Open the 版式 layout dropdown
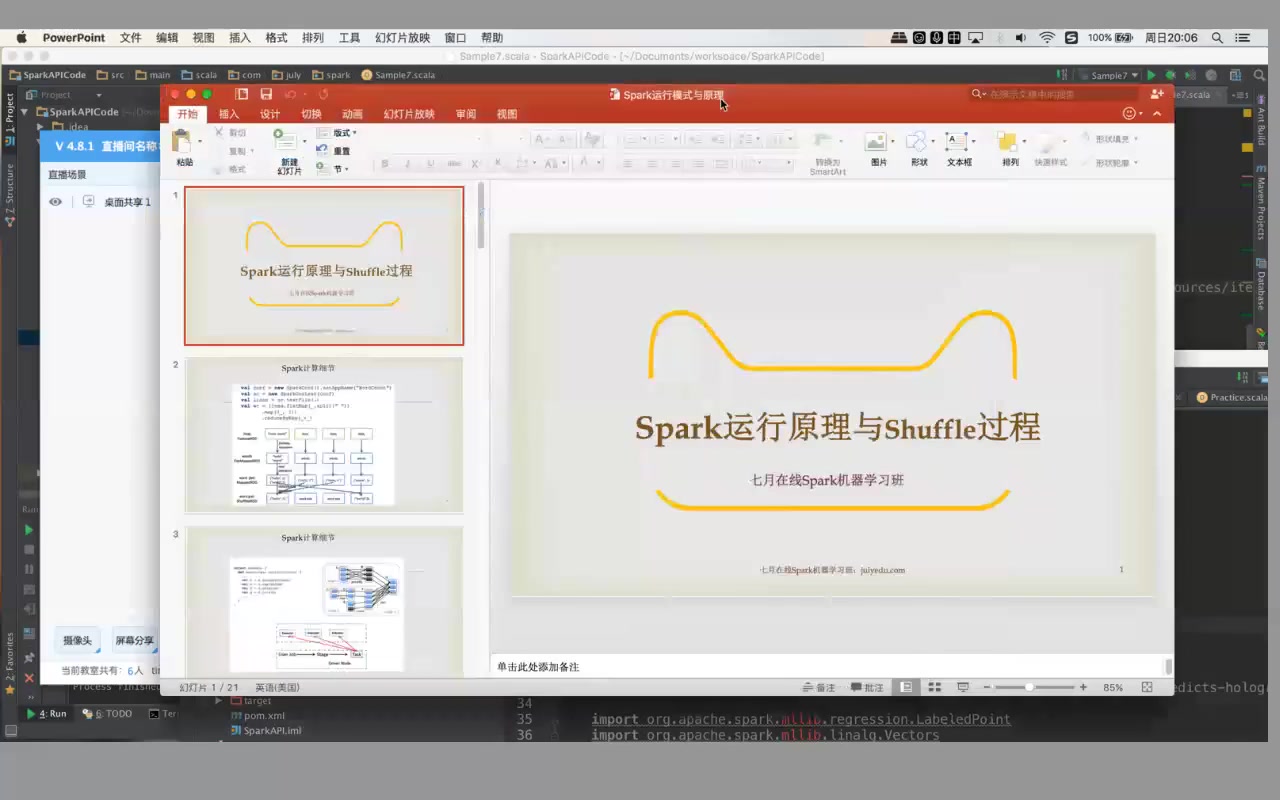The height and width of the screenshot is (800, 1280). [336, 132]
